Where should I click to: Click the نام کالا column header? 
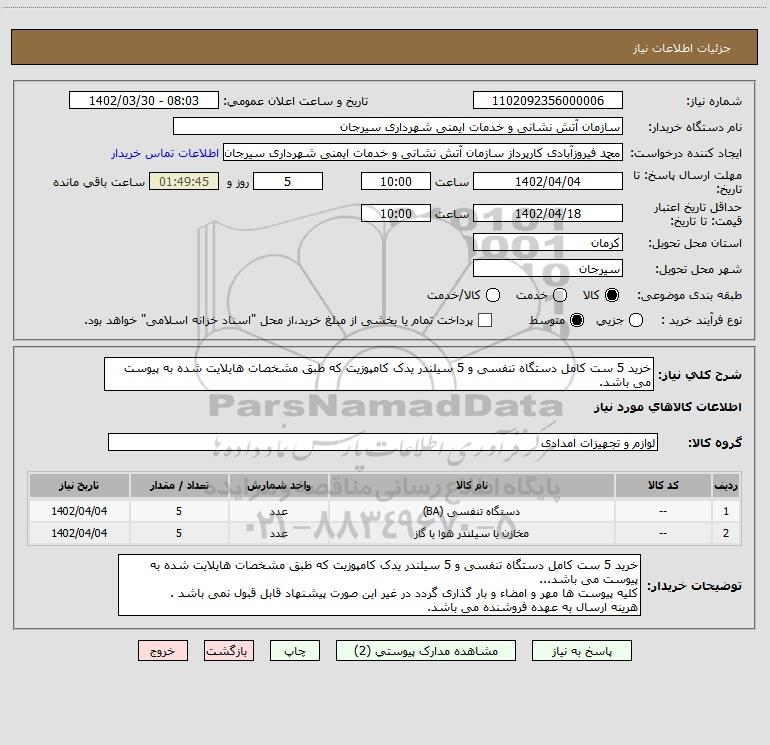(x=471, y=485)
